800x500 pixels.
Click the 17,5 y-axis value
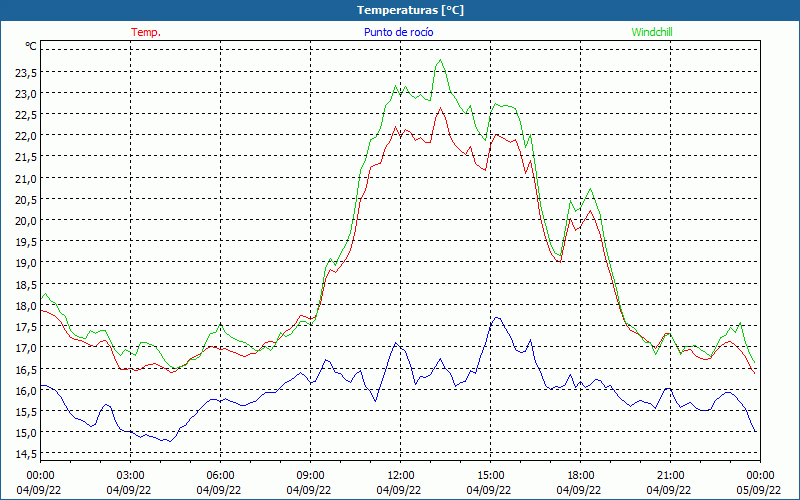click(26, 327)
